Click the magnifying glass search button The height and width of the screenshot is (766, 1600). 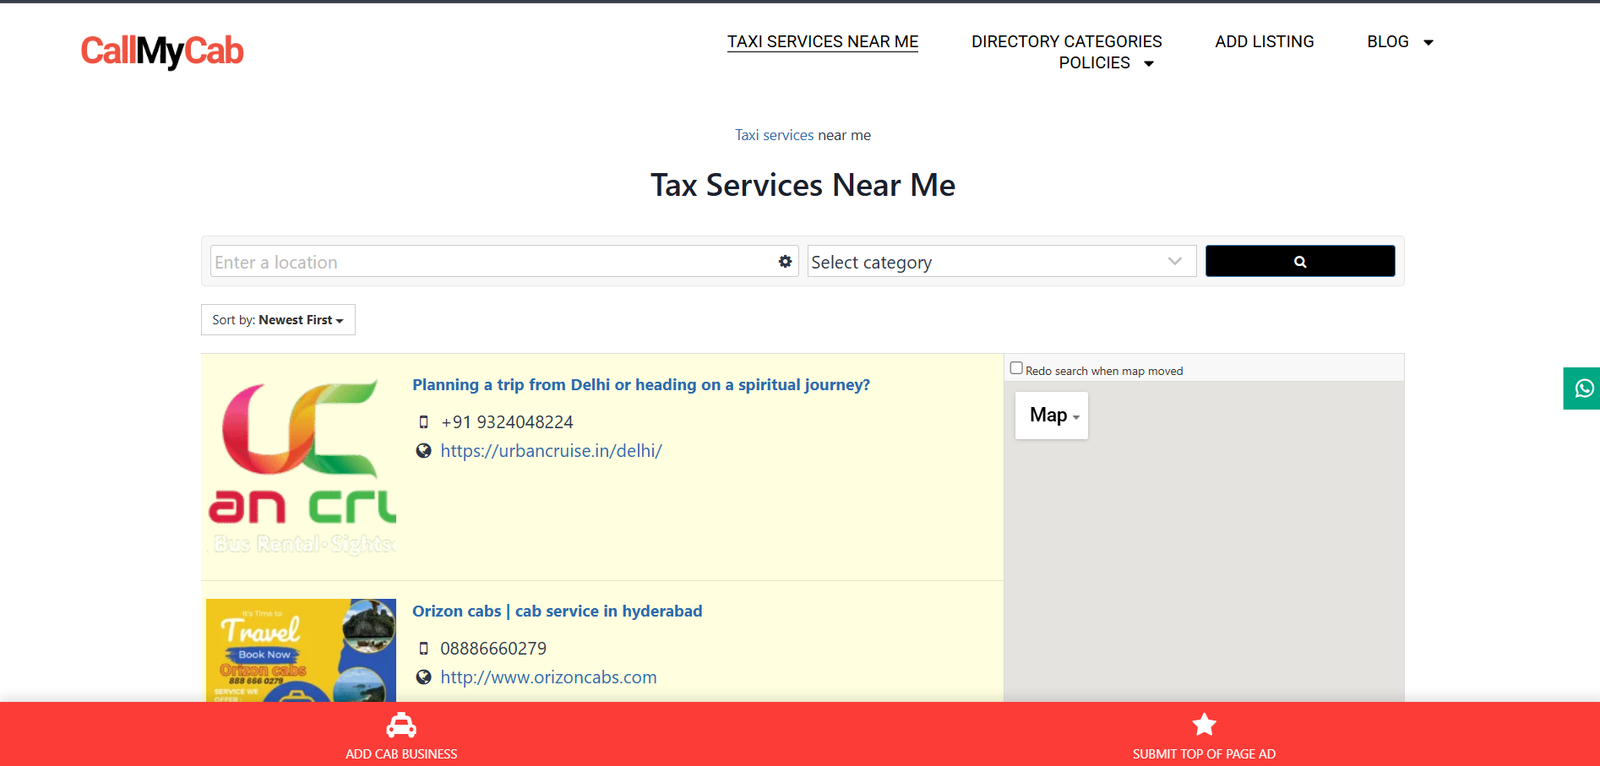point(1299,261)
